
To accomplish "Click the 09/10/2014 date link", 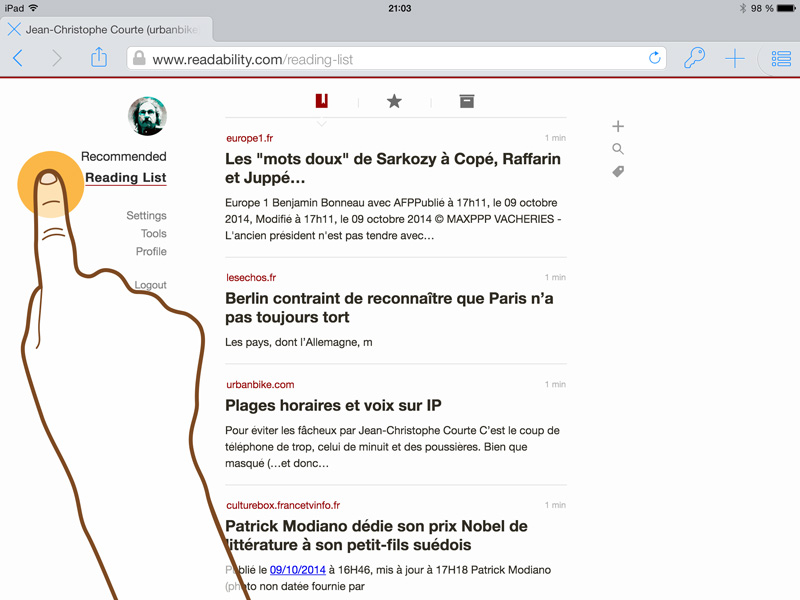I will click(297, 570).
